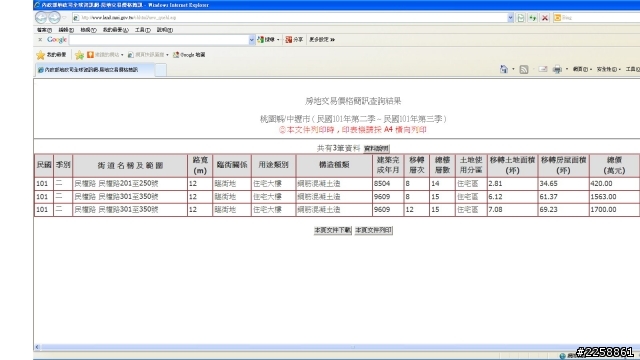Click house area cell 69.23
The height and width of the screenshot is (360, 640).
[563, 209]
